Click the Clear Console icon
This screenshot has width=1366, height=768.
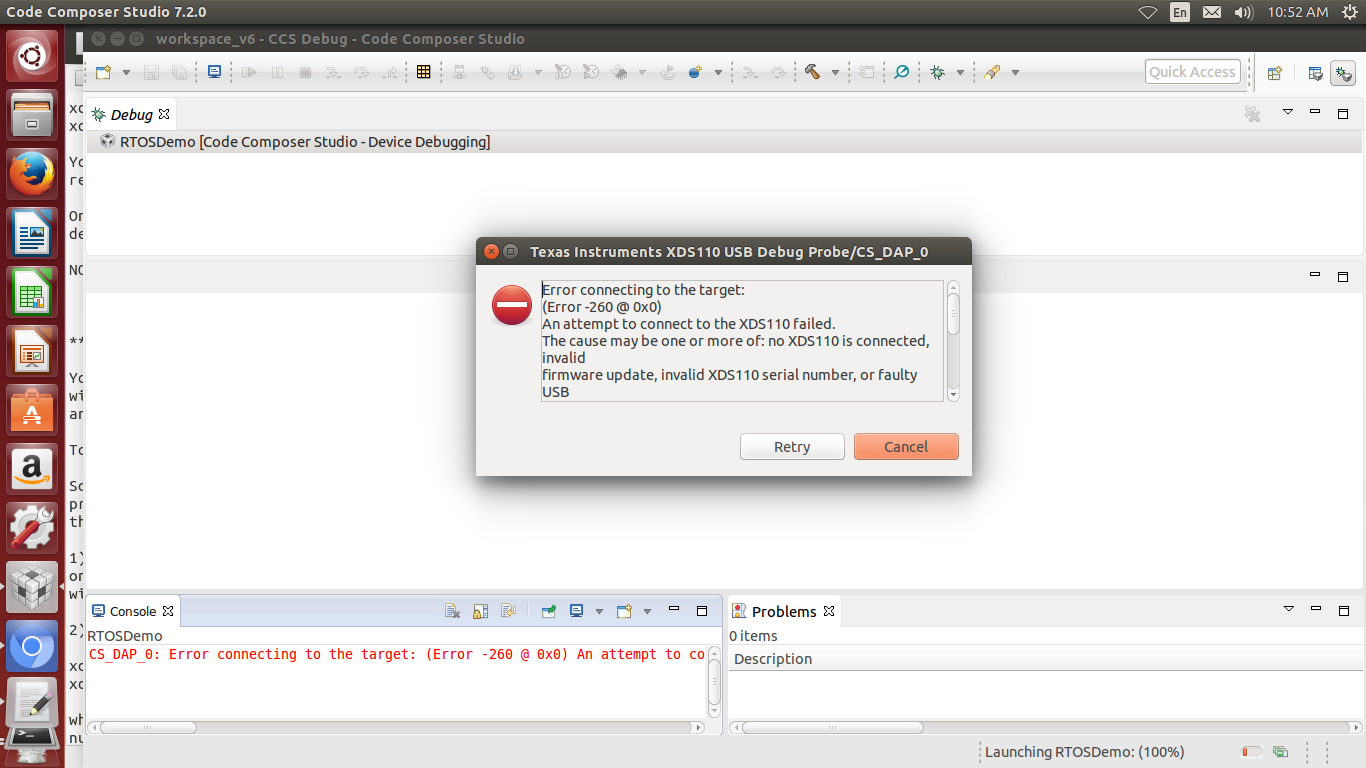click(x=452, y=611)
